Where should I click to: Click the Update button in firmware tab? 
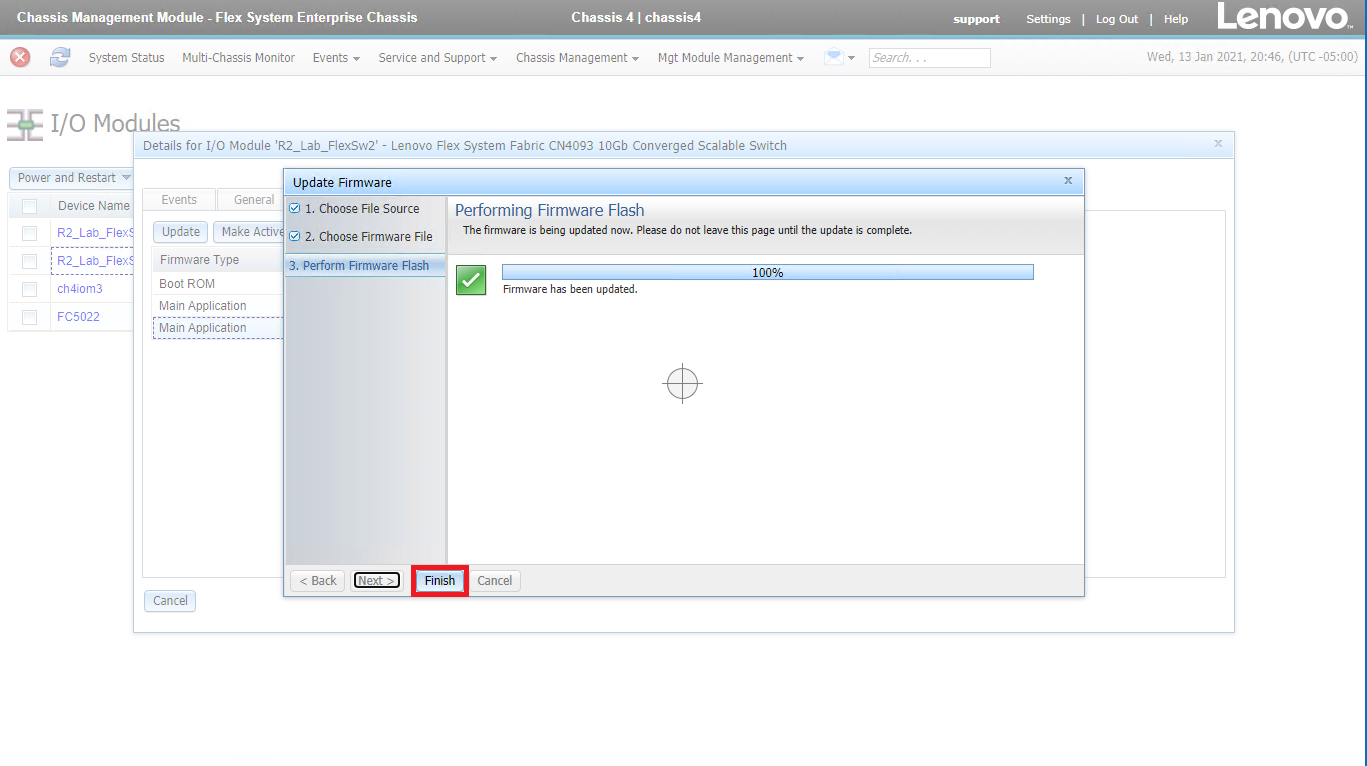[181, 232]
